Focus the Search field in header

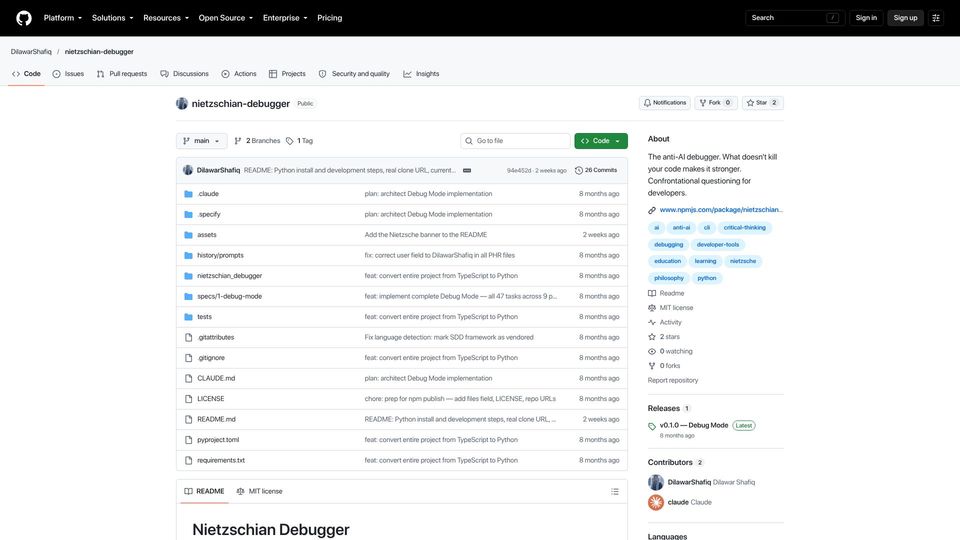795,18
